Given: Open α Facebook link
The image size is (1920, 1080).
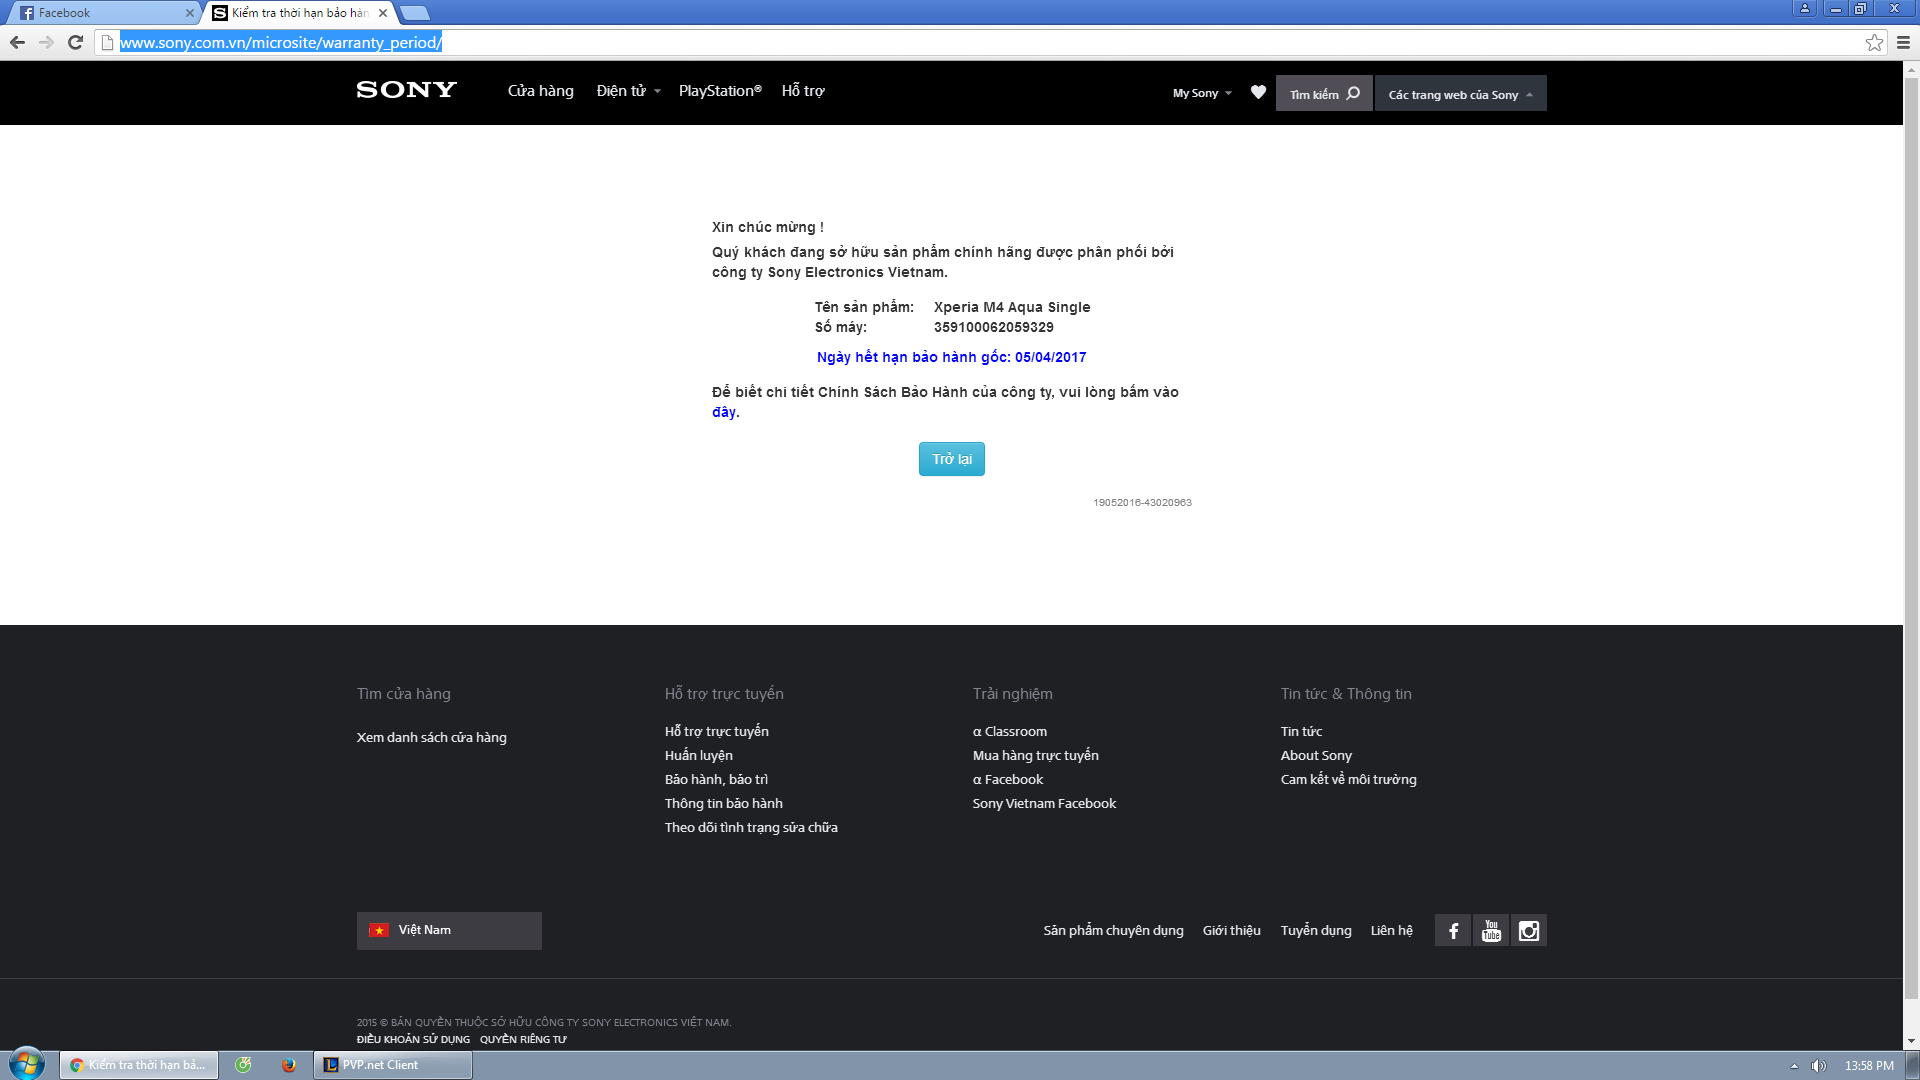Looking at the screenshot, I should [1008, 779].
